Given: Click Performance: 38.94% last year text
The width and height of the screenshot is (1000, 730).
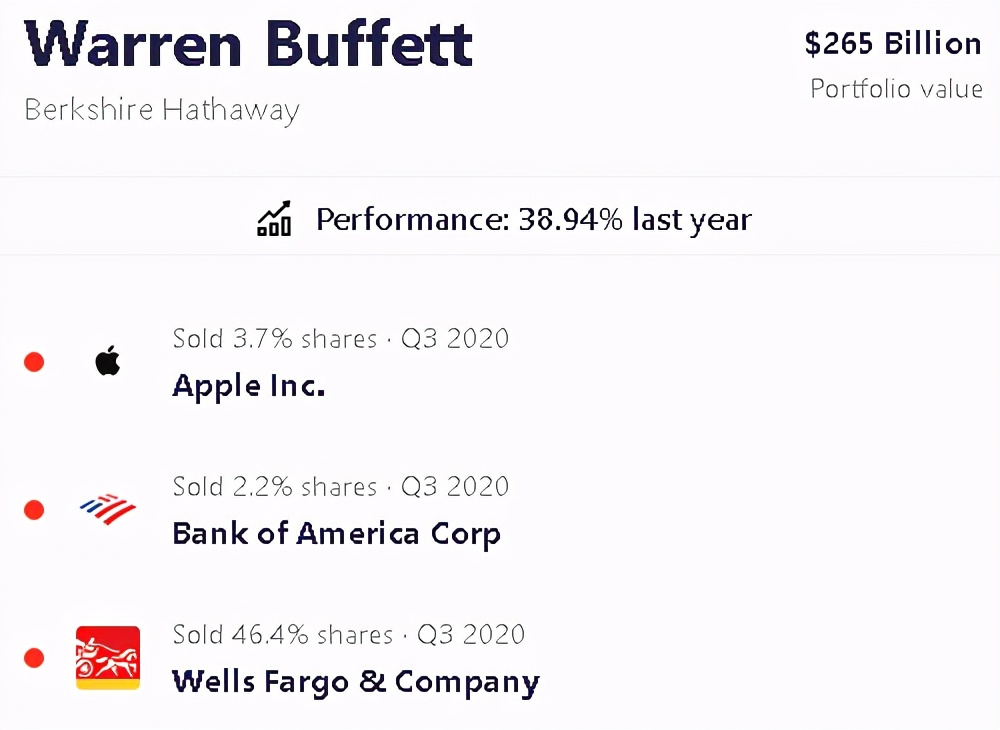Looking at the screenshot, I should tap(533, 219).
